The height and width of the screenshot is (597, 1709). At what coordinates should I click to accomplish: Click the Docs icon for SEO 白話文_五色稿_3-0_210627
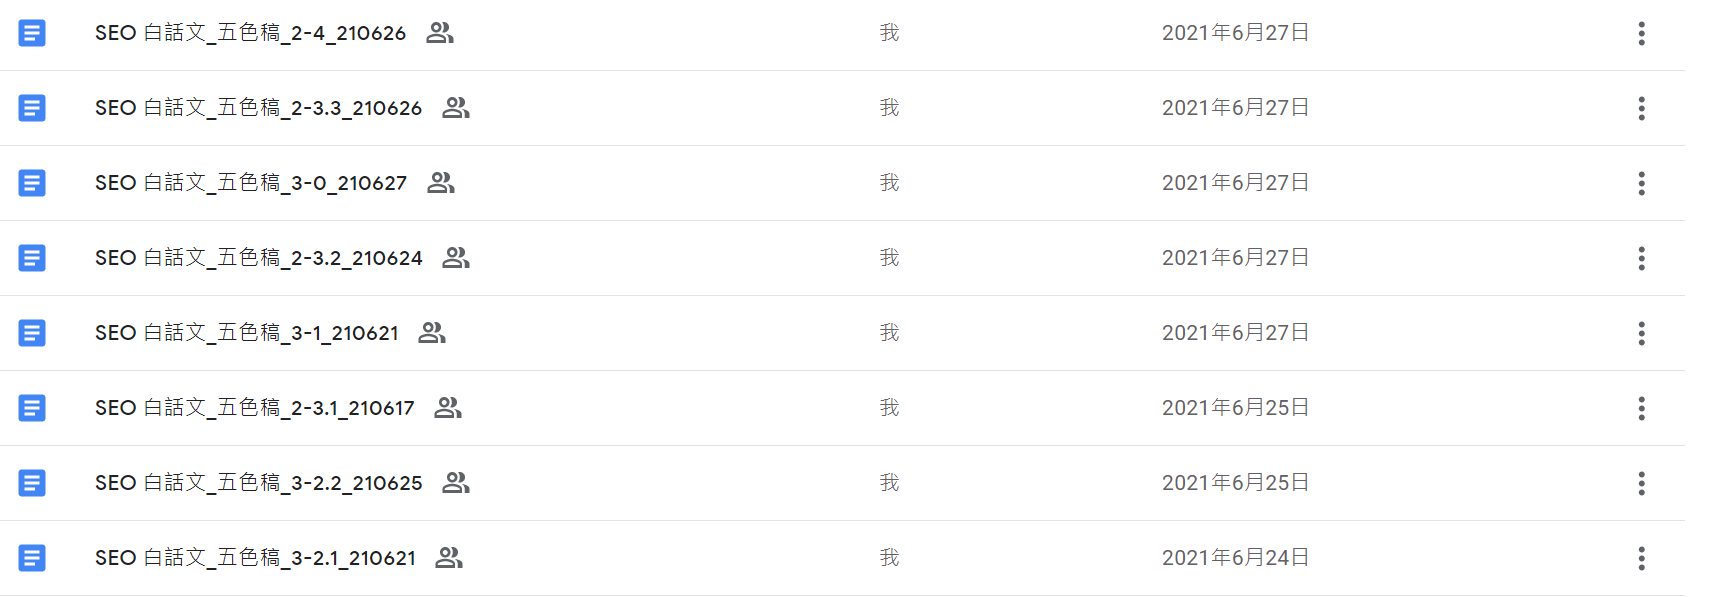[x=32, y=183]
